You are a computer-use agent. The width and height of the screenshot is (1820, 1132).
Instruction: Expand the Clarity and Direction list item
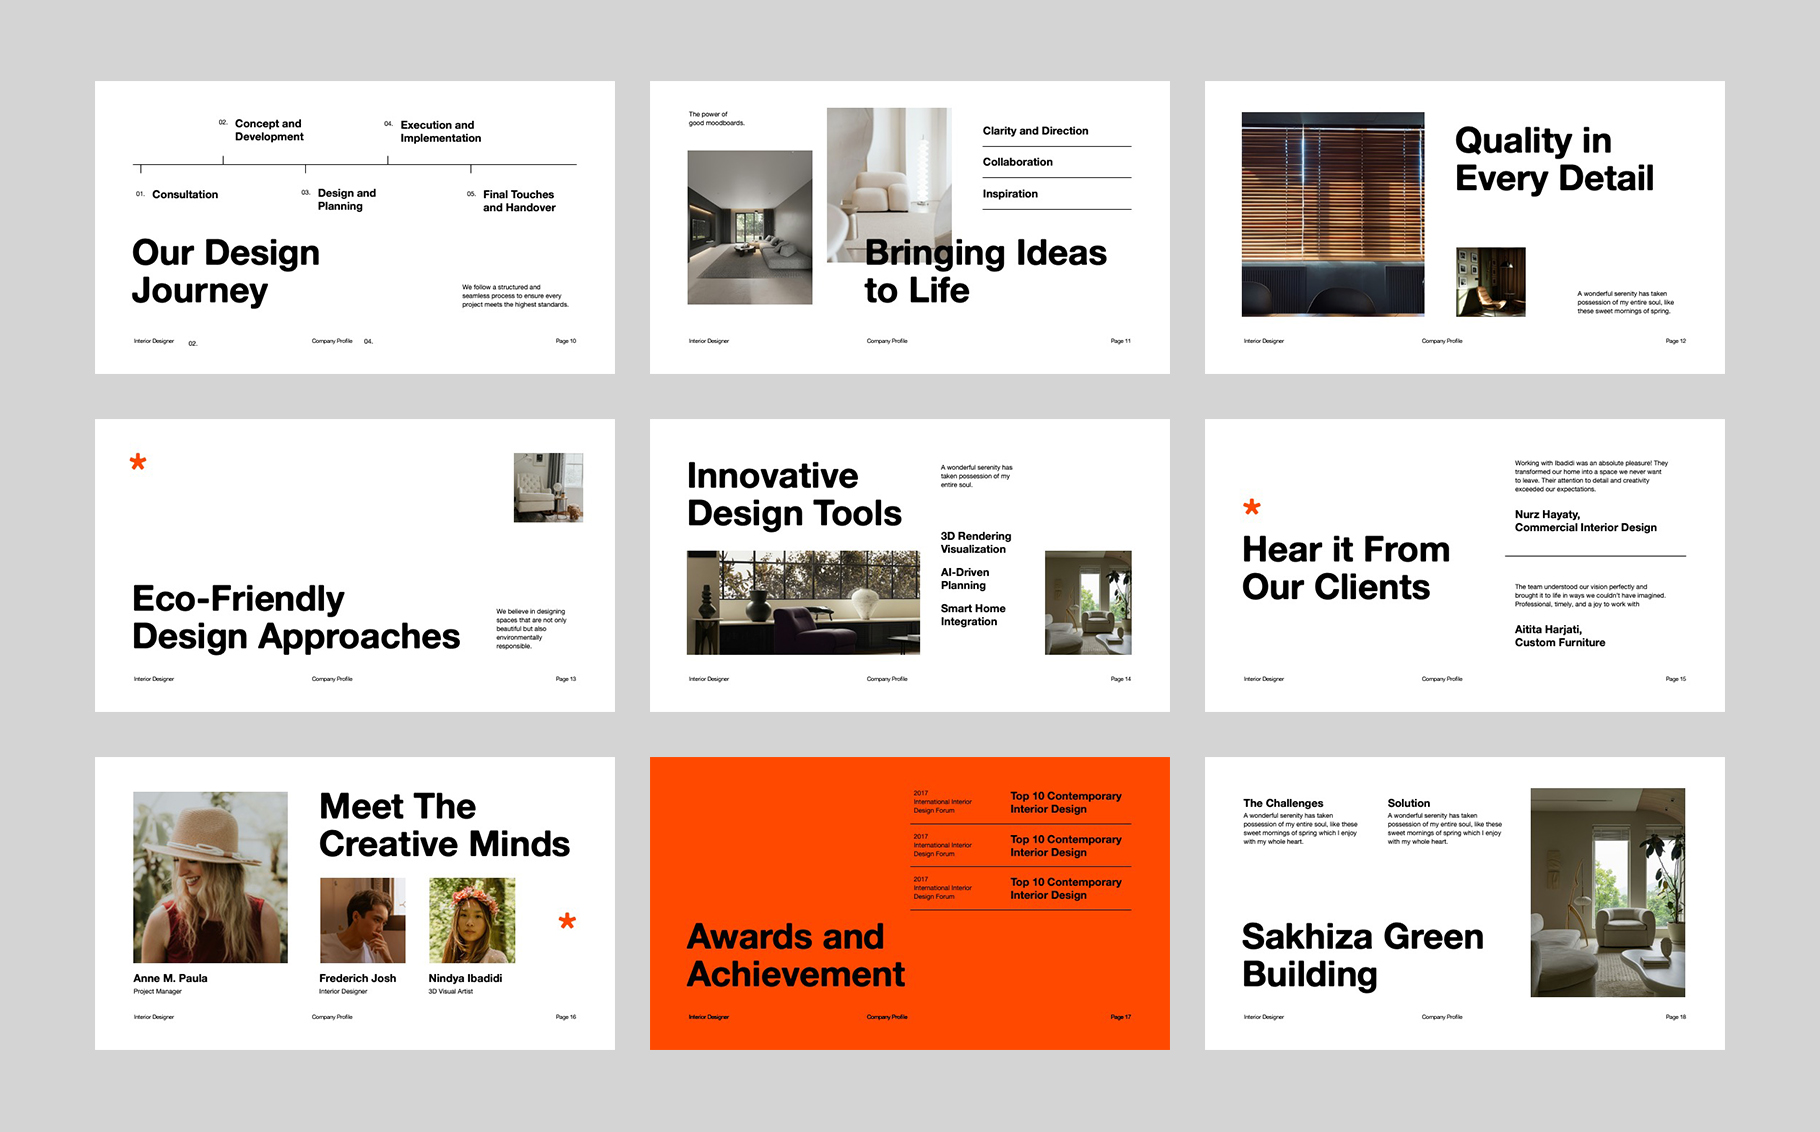pyautogui.click(x=1035, y=130)
